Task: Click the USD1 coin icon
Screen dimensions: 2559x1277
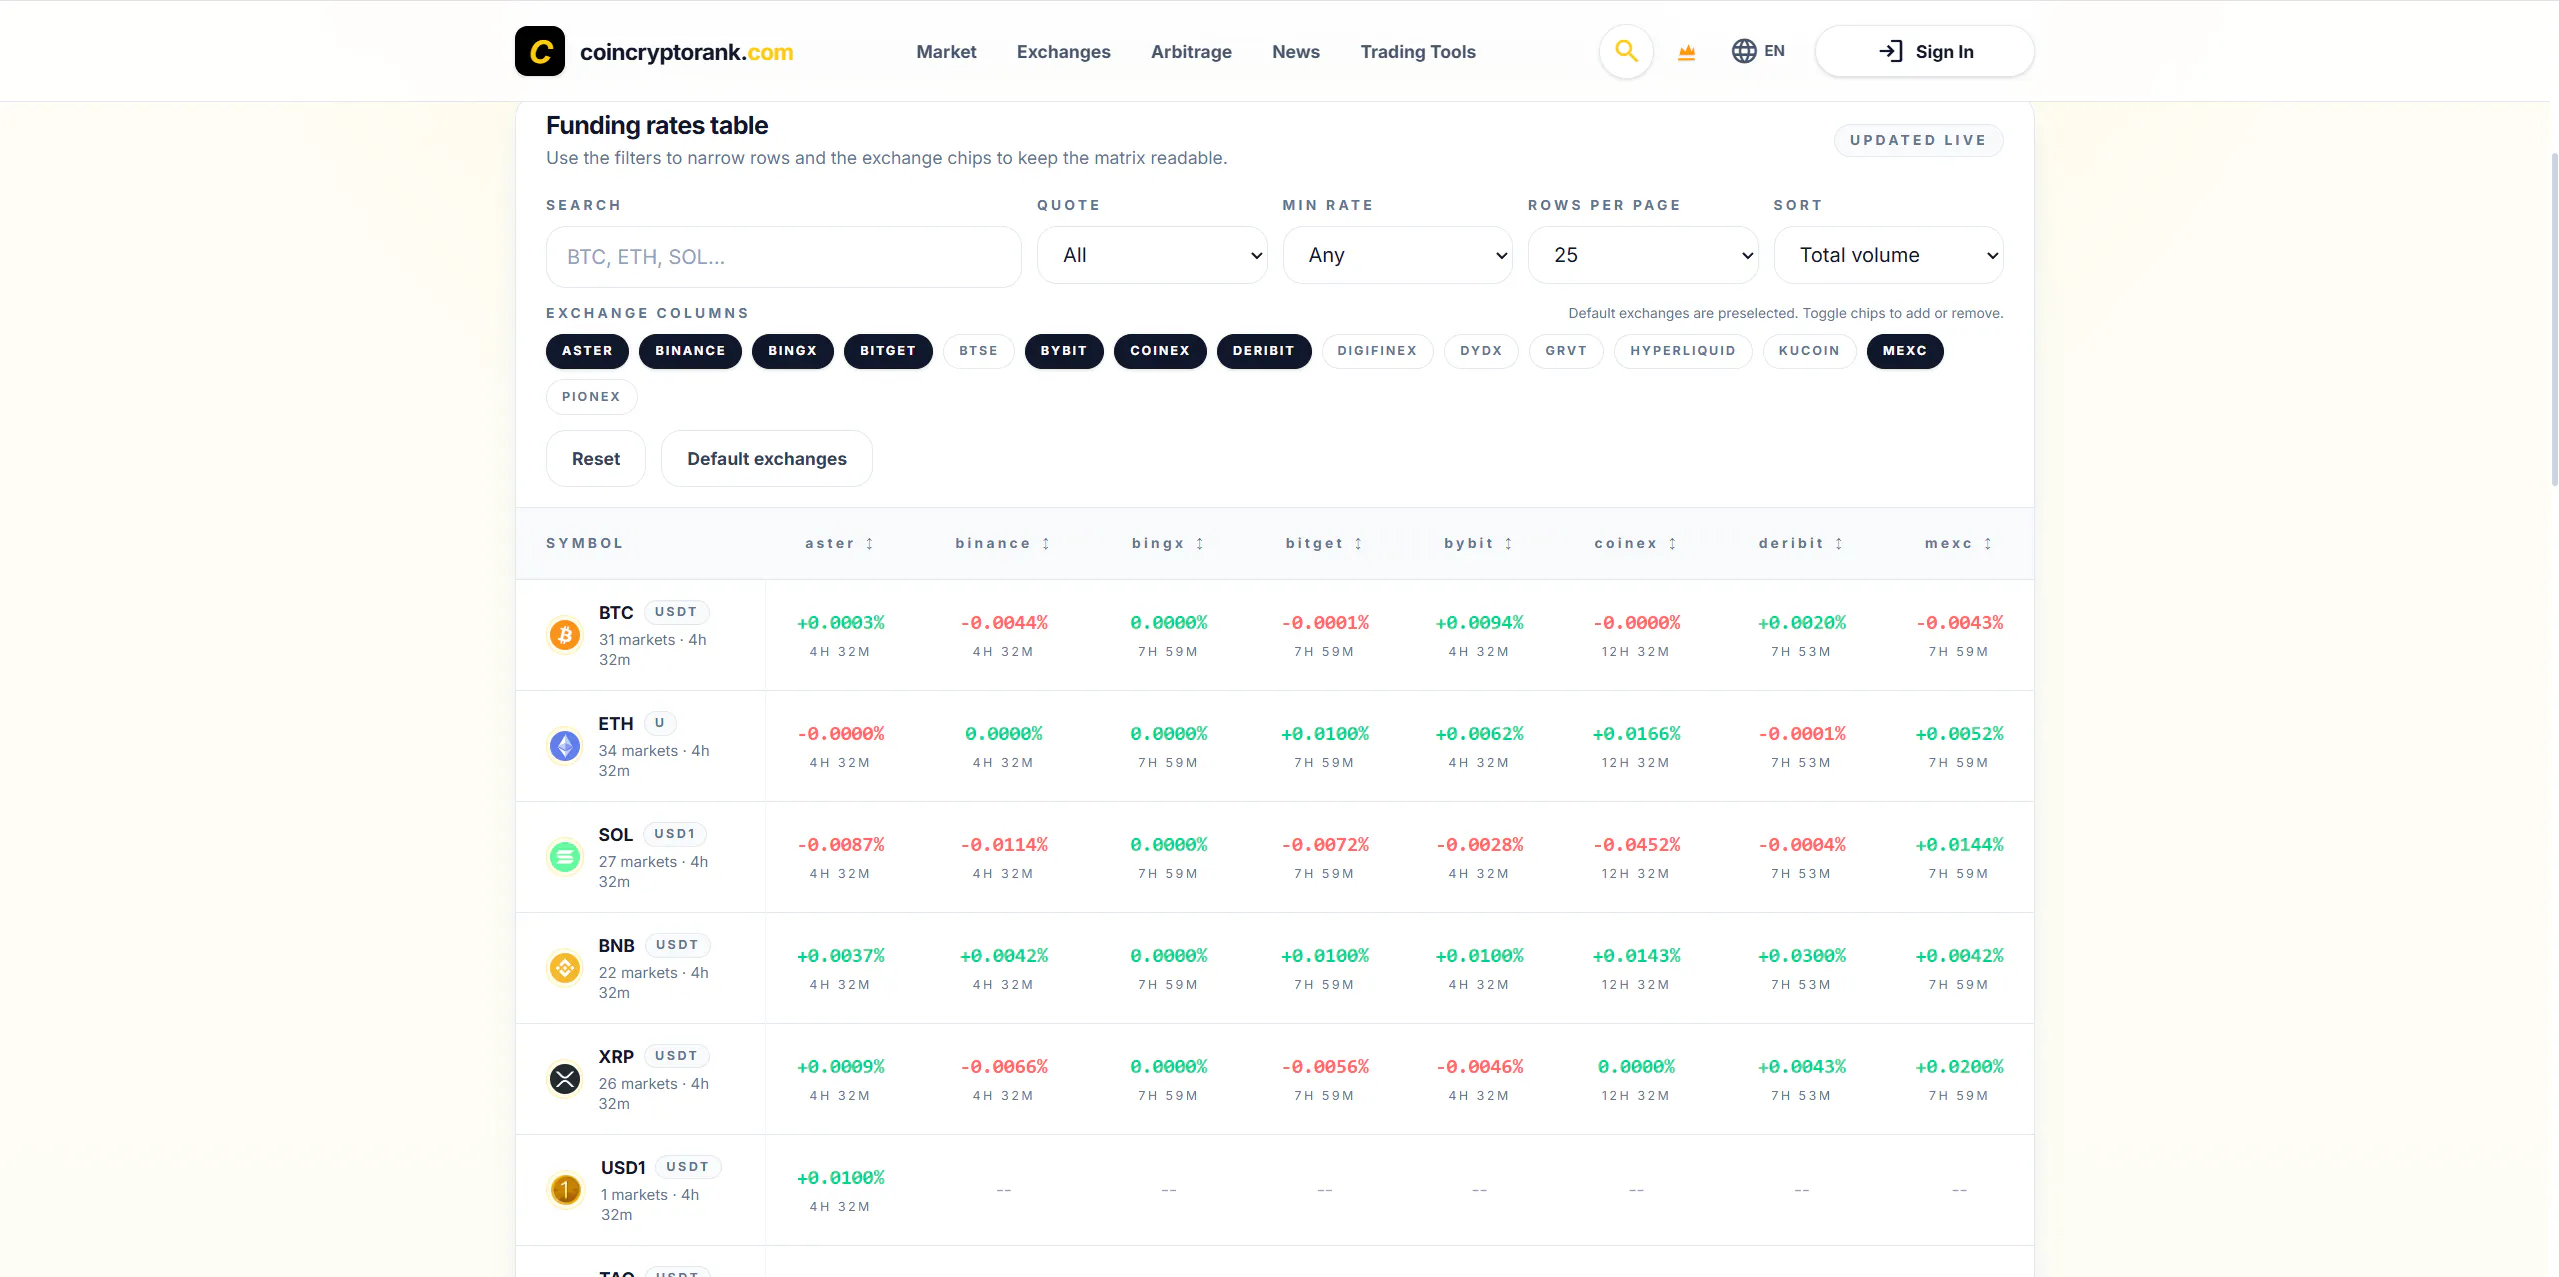Action: pyautogui.click(x=566, y=1190)
